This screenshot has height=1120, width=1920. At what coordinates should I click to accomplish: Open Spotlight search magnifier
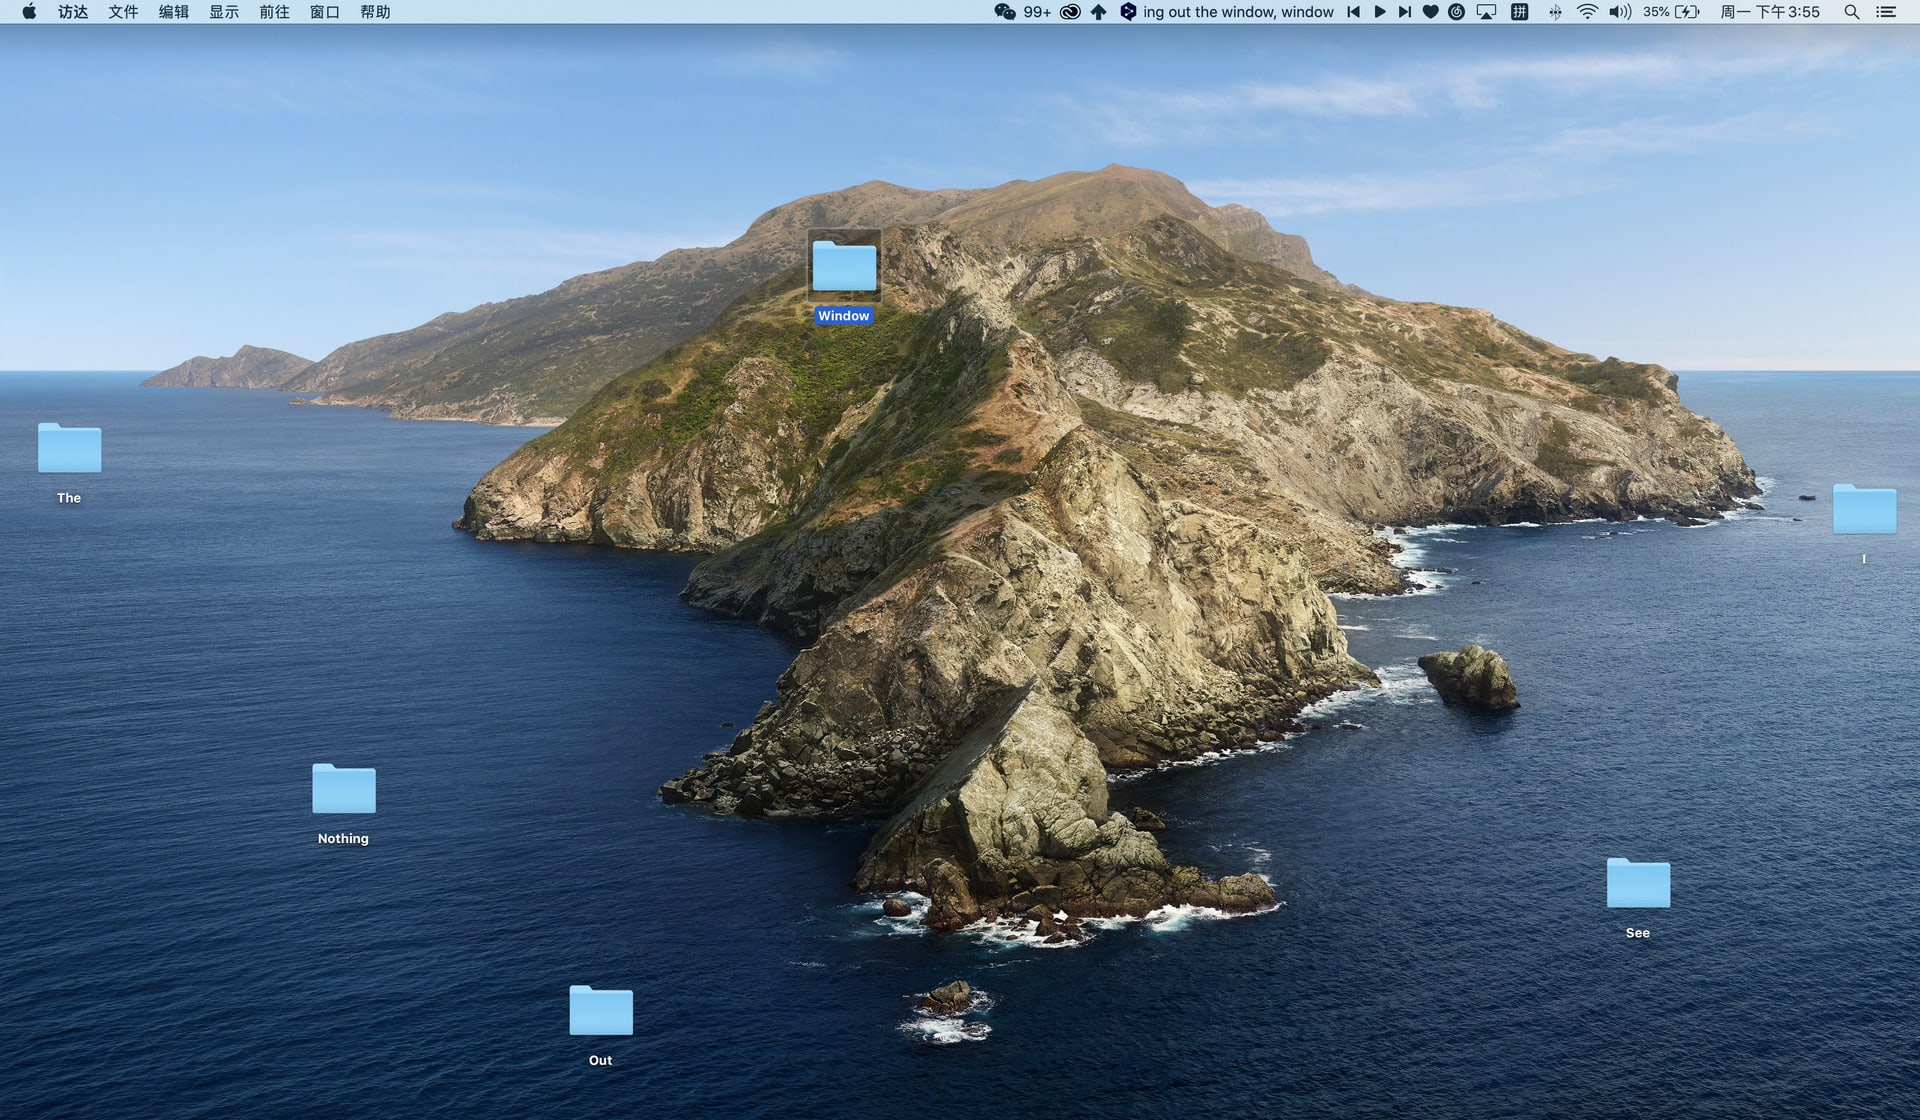click(x=1852, y=12)
